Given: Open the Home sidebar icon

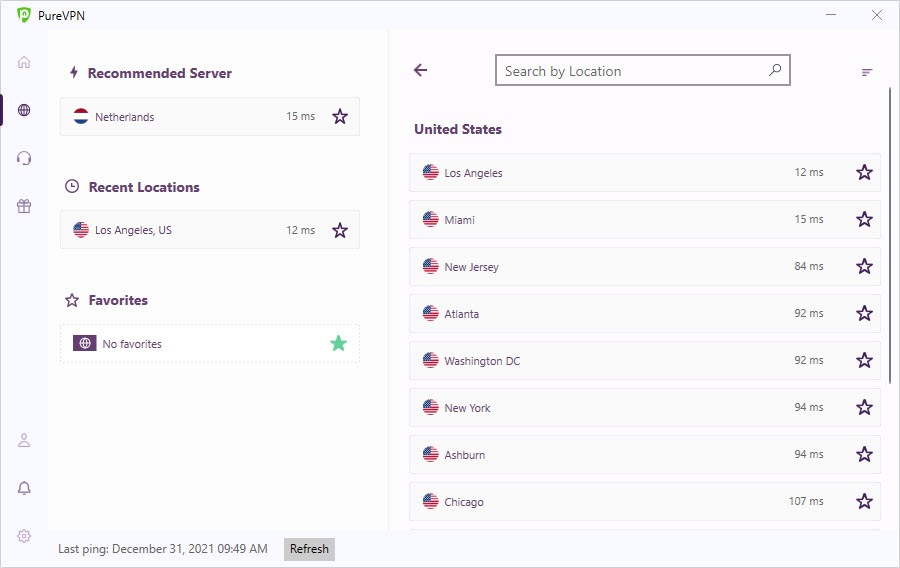Looking at the screenshot, I should coord(24,62).
